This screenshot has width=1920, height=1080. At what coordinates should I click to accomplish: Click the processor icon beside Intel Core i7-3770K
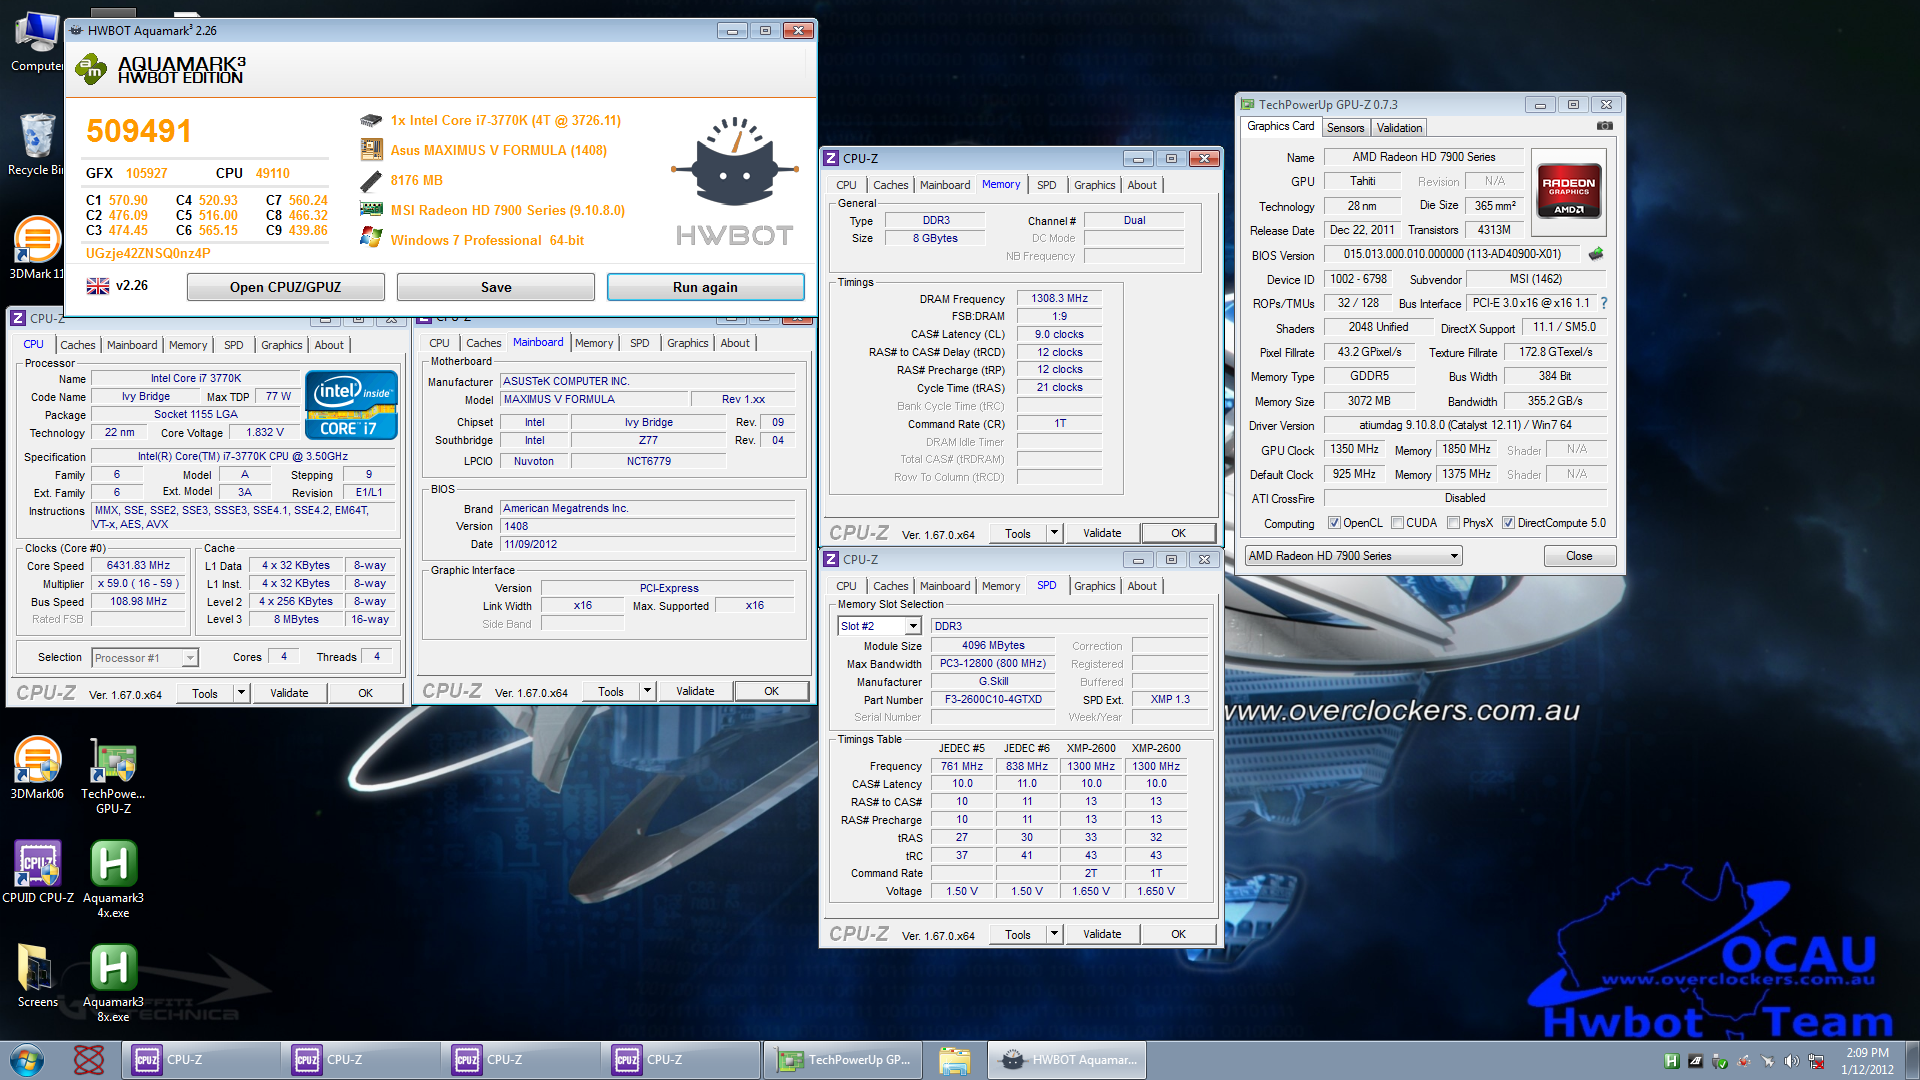(x=371, y=120)
